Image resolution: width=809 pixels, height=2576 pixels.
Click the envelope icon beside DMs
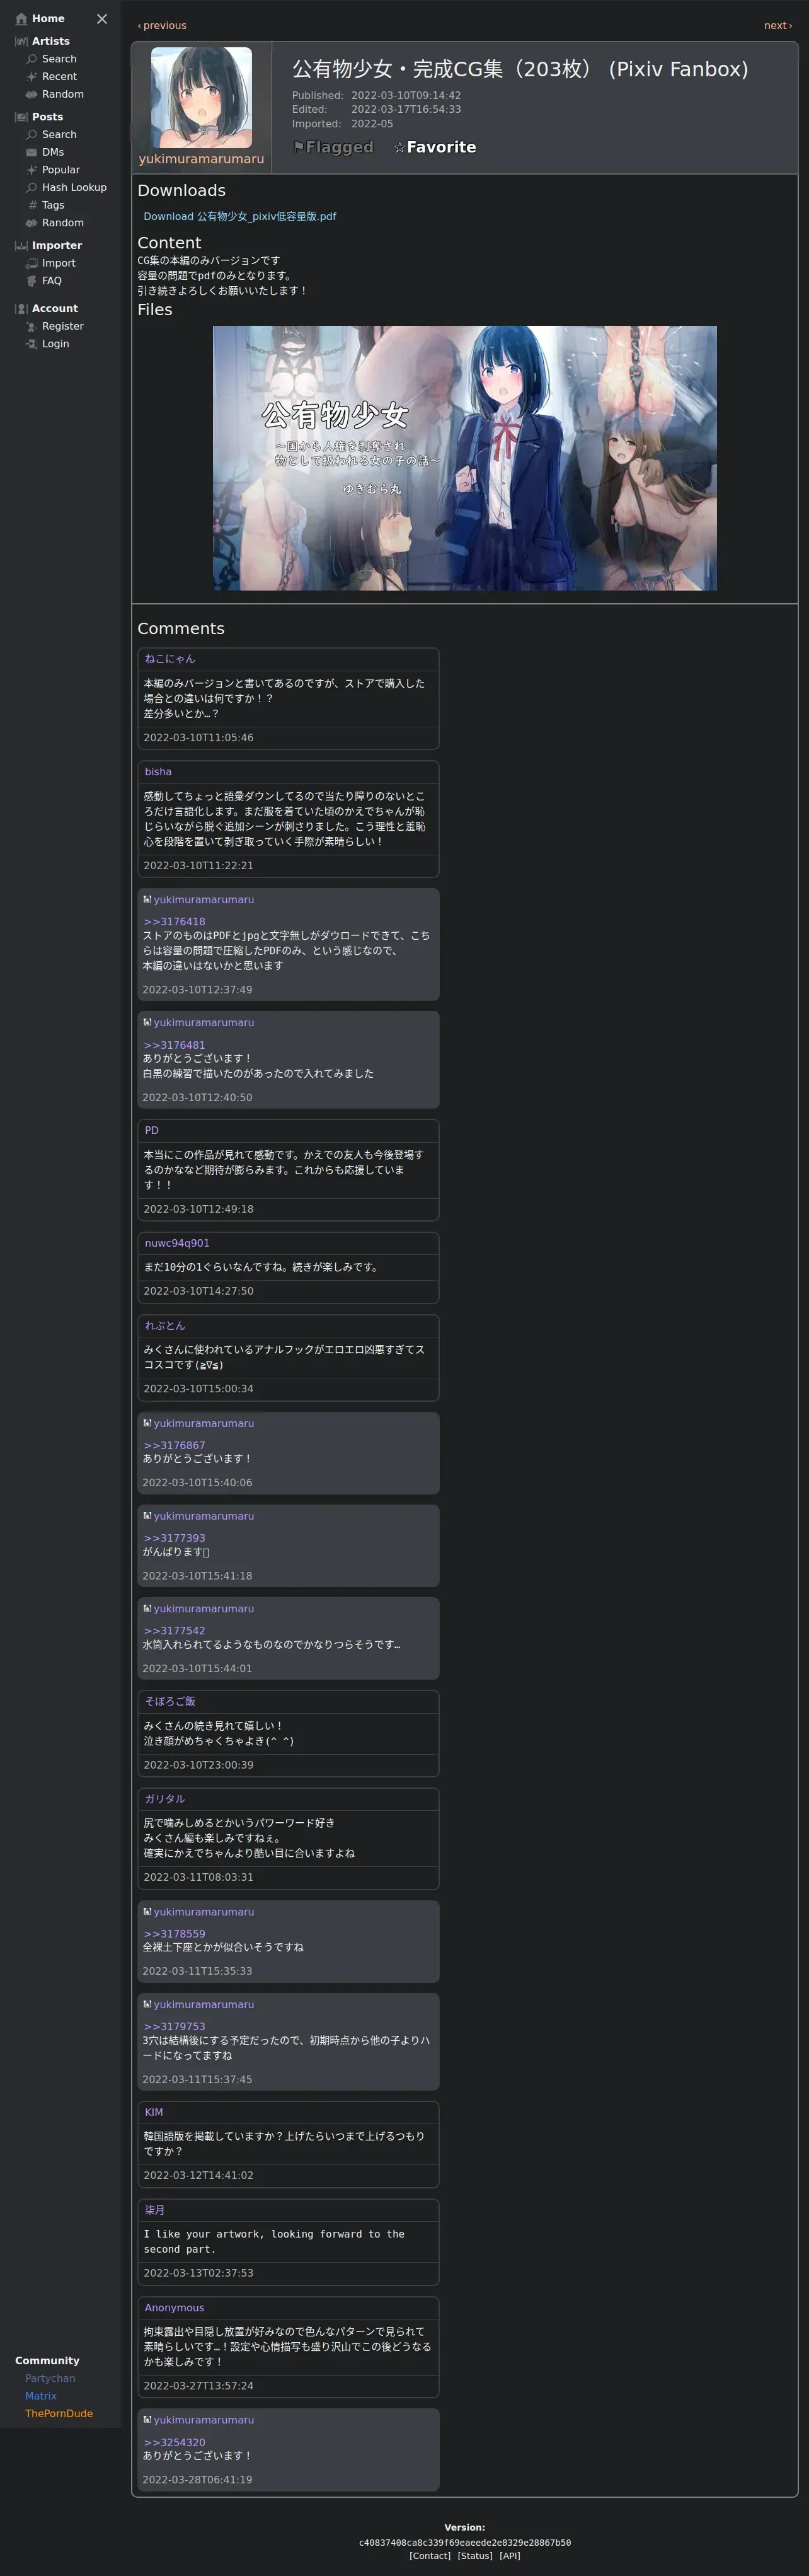(x=32, y=152)
